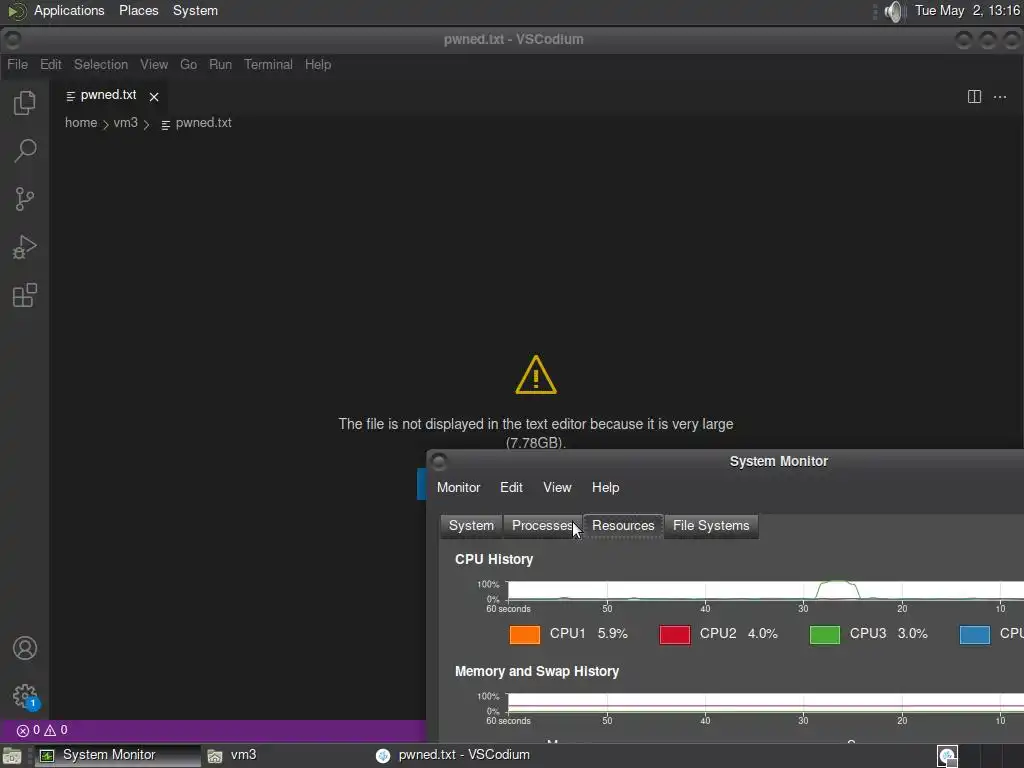Open the Extensions view
This screenshot has width=1024, height=768.
coord(25,295)
